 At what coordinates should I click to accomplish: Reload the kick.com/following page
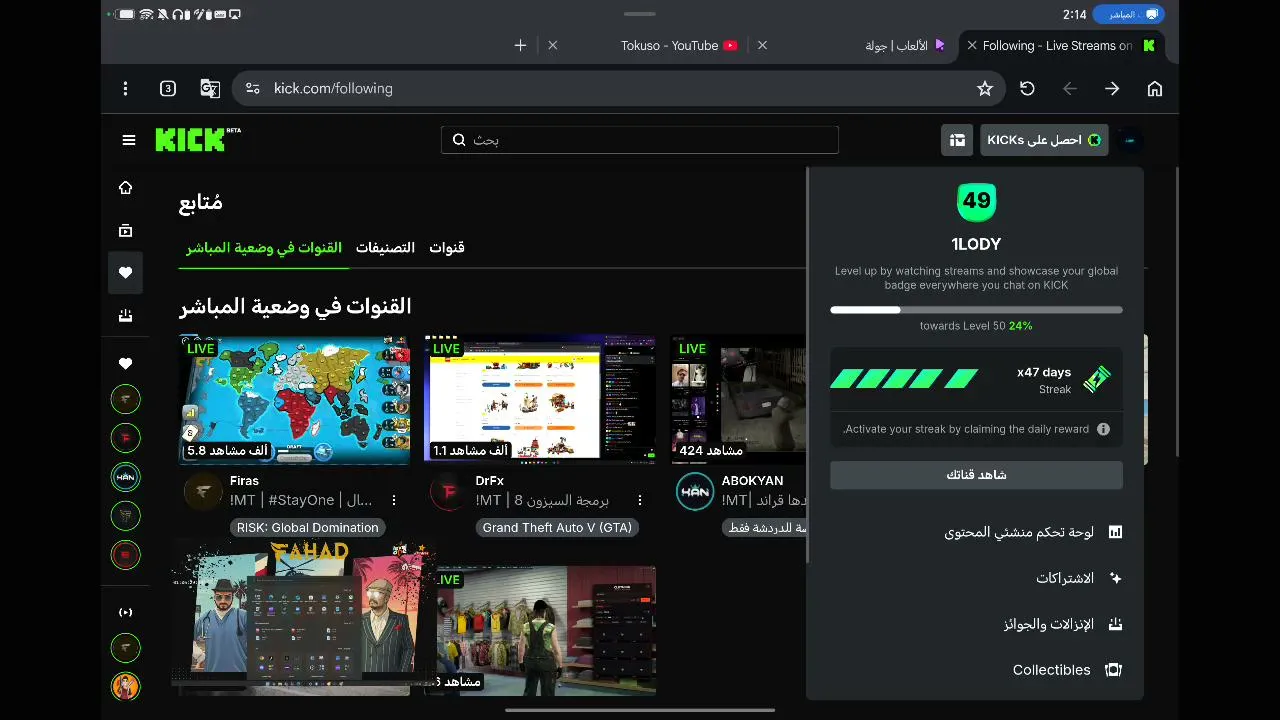[1027, 89]
